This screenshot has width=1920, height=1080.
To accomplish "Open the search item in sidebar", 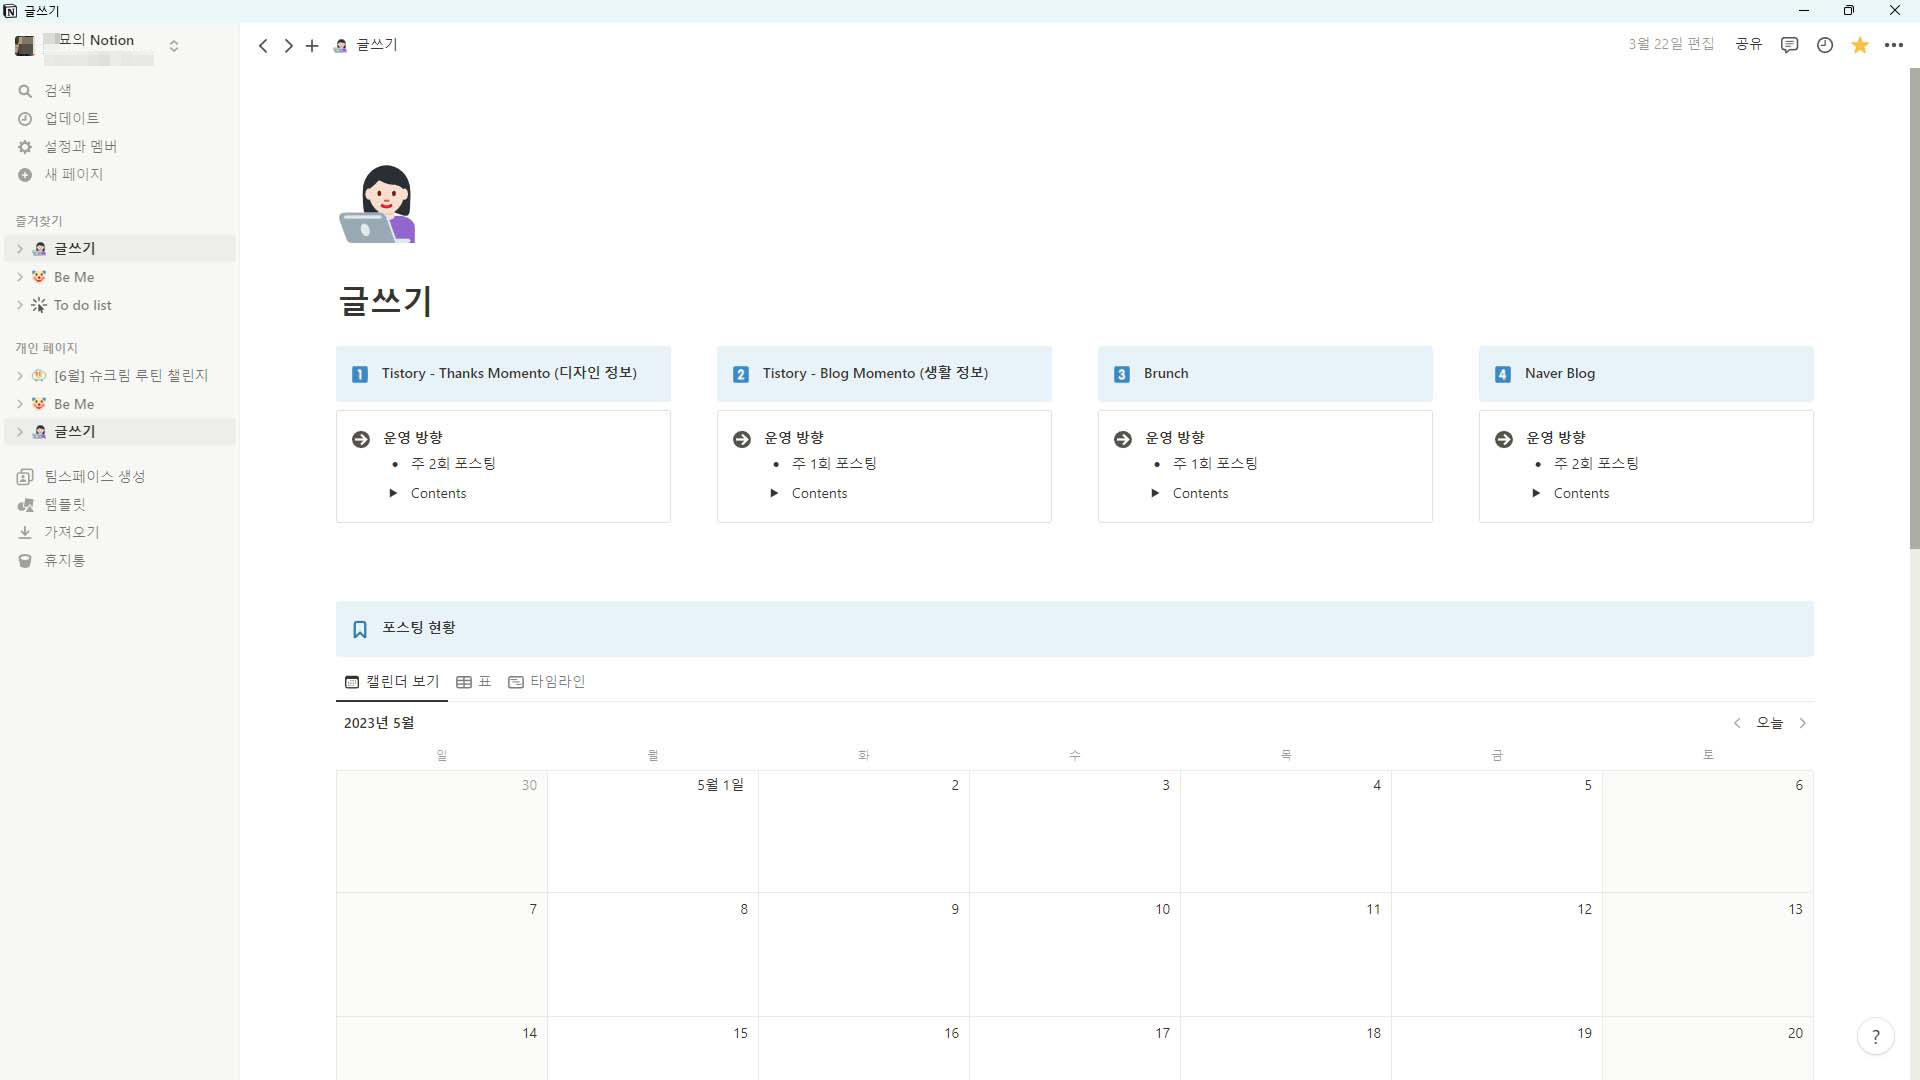I will [x=58, y=91].
